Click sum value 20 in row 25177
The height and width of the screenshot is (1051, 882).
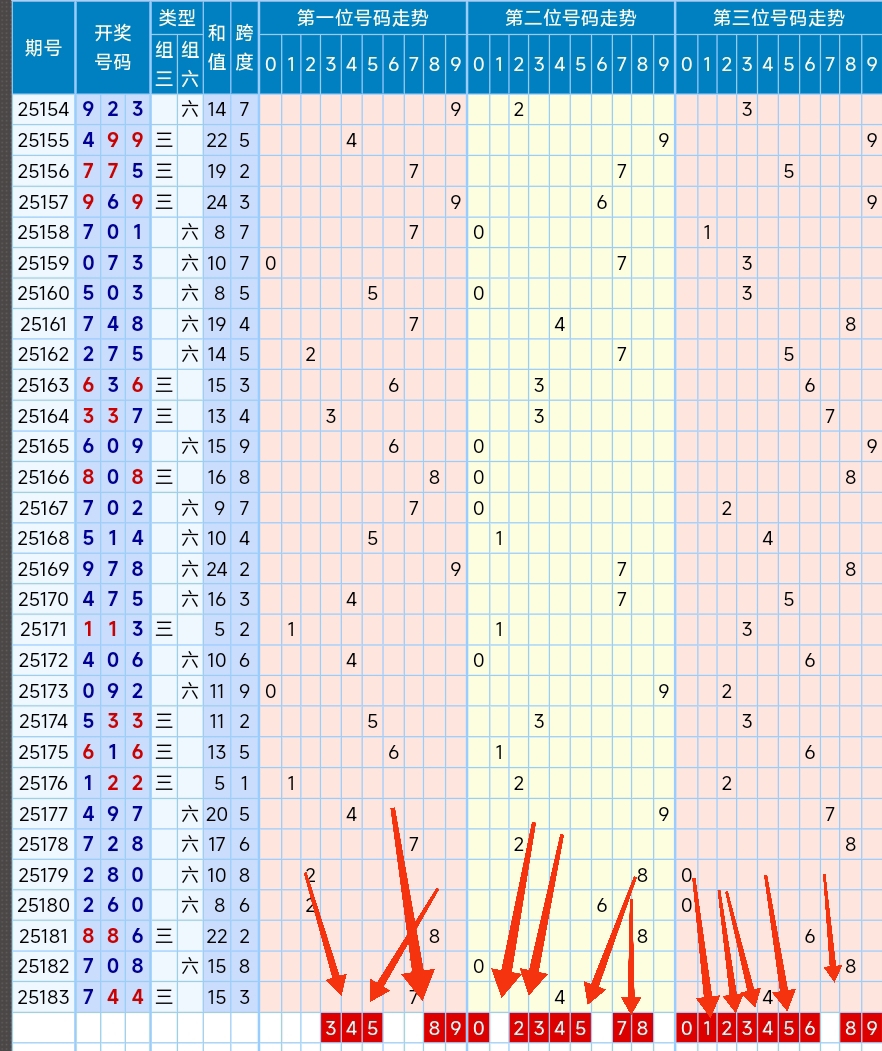216,814
